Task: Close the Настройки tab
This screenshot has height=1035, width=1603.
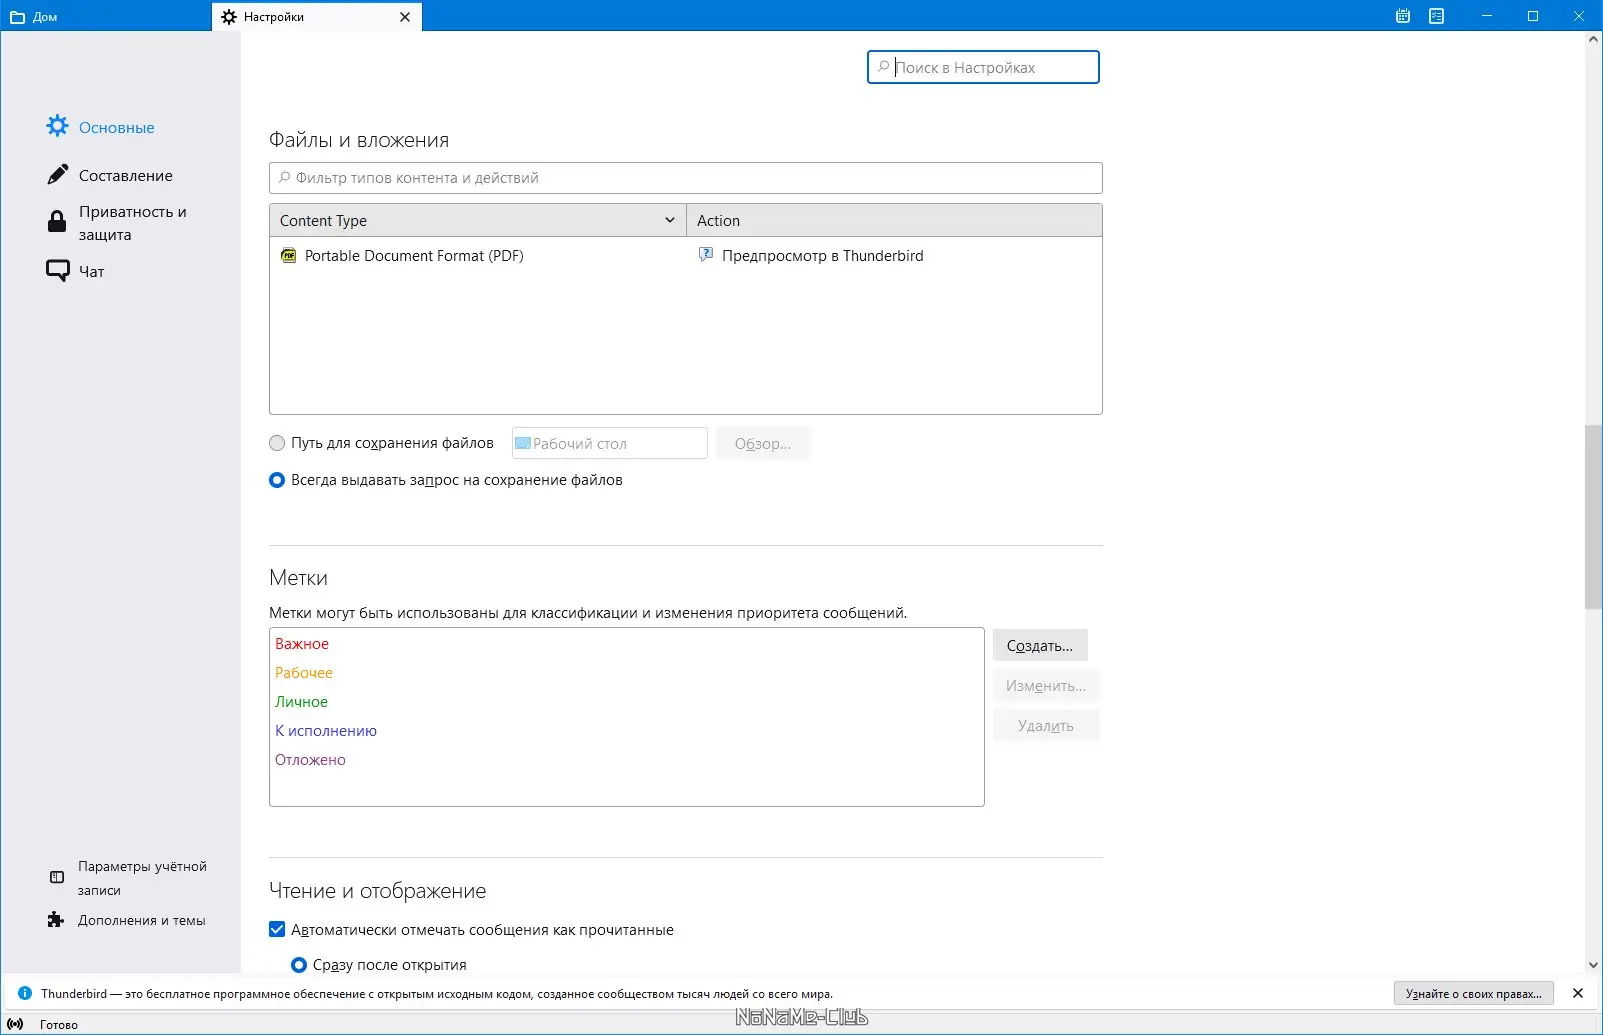Action: pos(405,17)
